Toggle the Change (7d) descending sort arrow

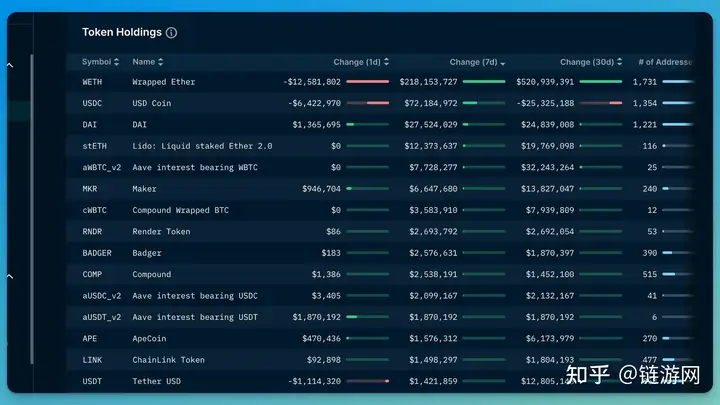click(502, 63)
